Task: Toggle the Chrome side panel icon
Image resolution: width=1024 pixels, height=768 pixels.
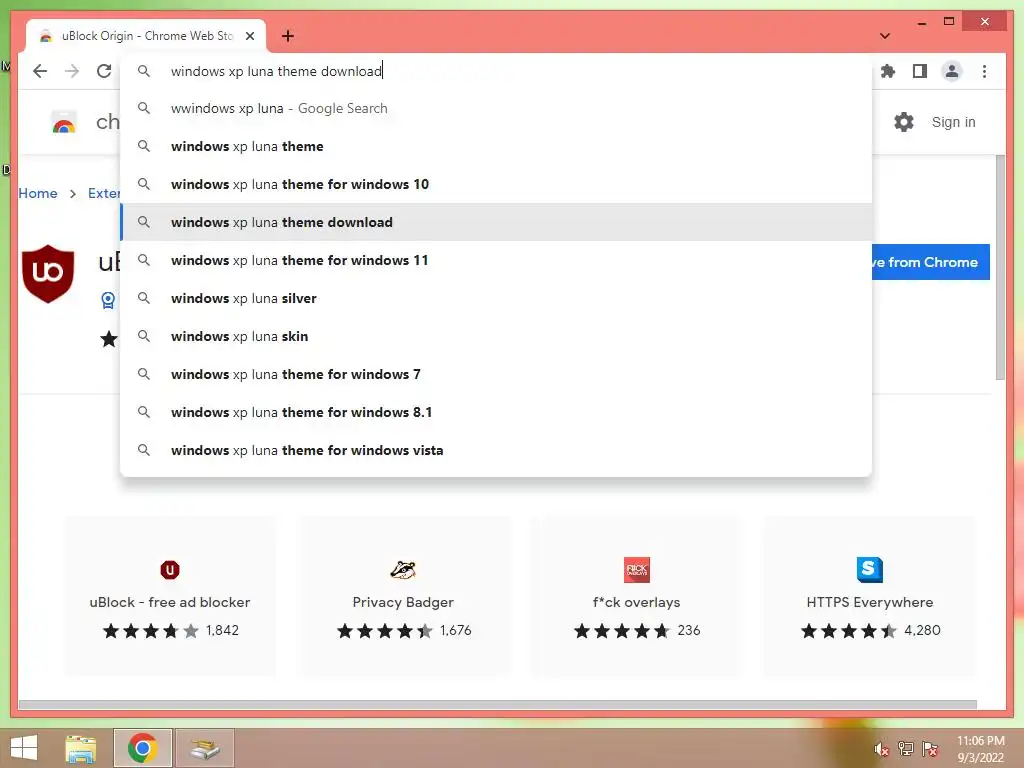Action: (x=920, y=71)
